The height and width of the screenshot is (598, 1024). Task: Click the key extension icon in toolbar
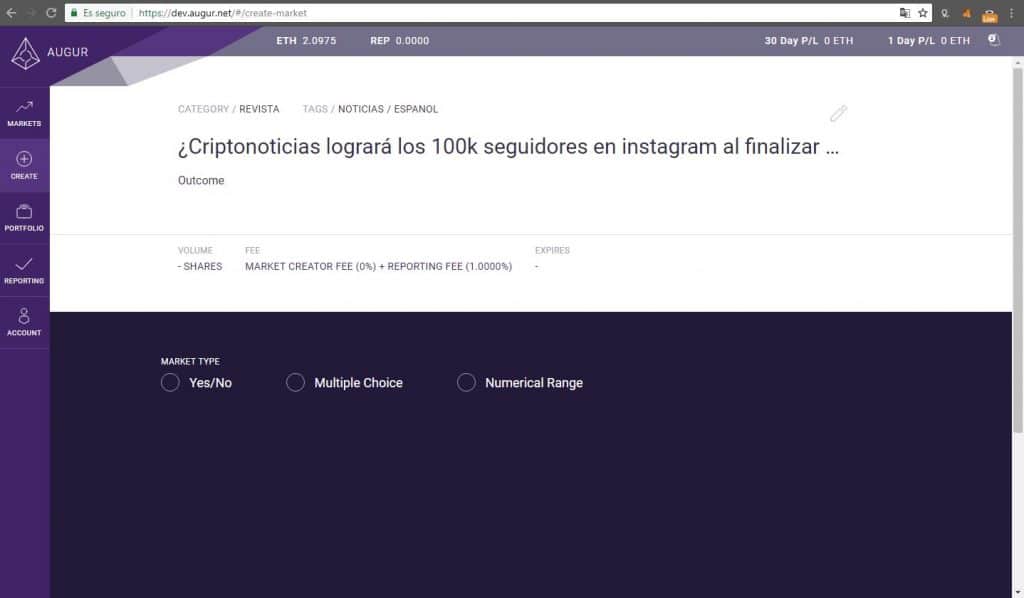(945, 13)
